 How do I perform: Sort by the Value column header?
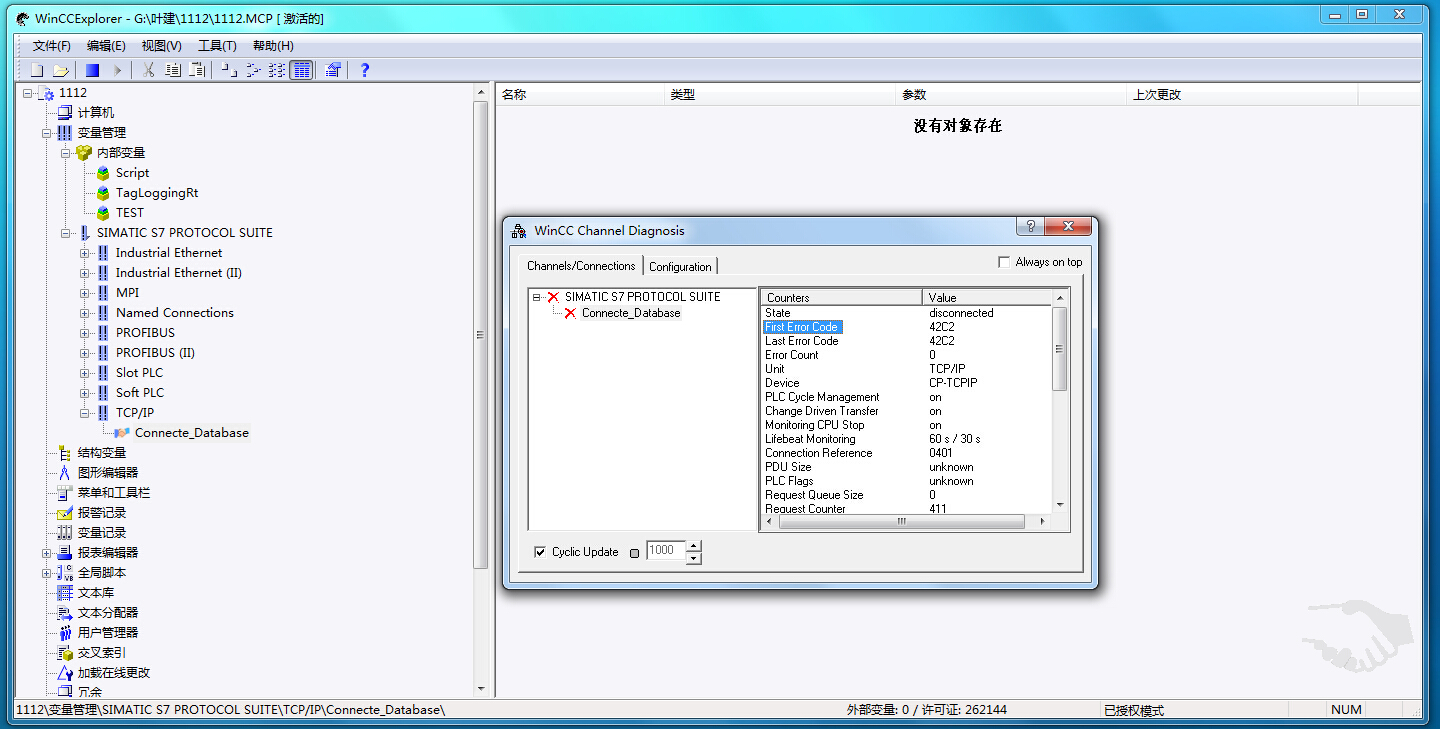(x=987, y=297)
